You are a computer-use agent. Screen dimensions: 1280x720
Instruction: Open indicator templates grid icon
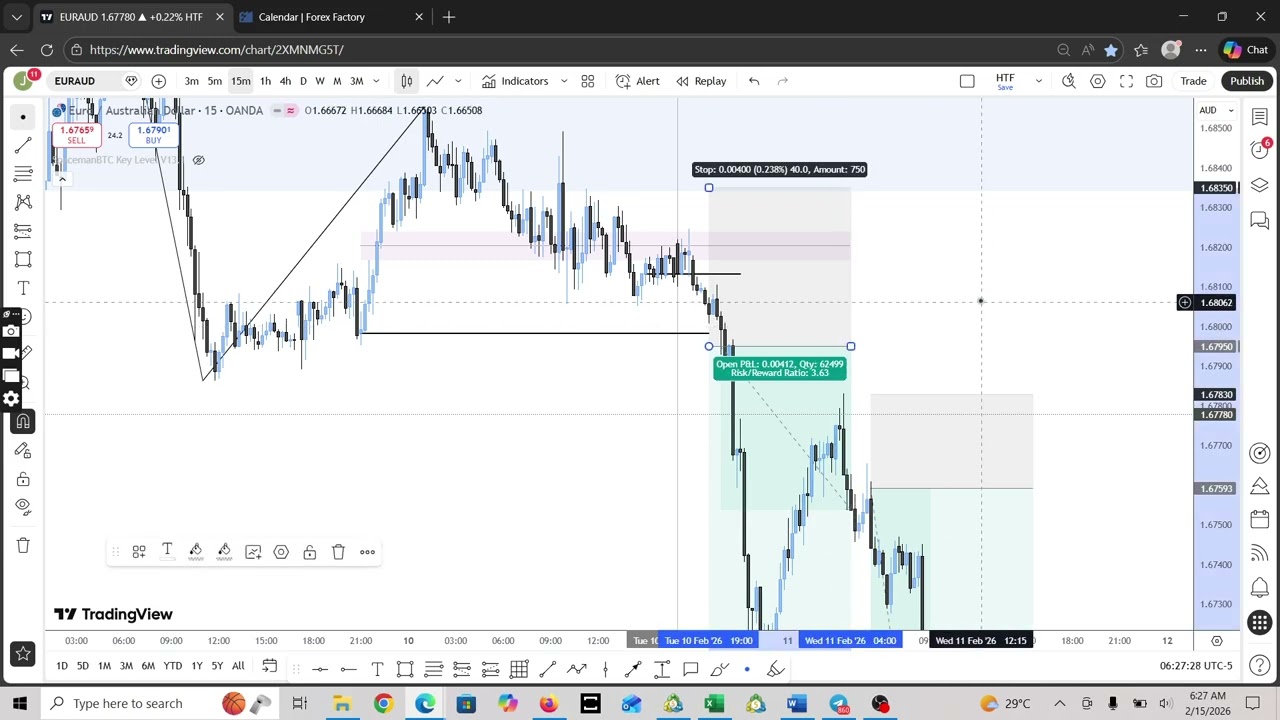588,81
